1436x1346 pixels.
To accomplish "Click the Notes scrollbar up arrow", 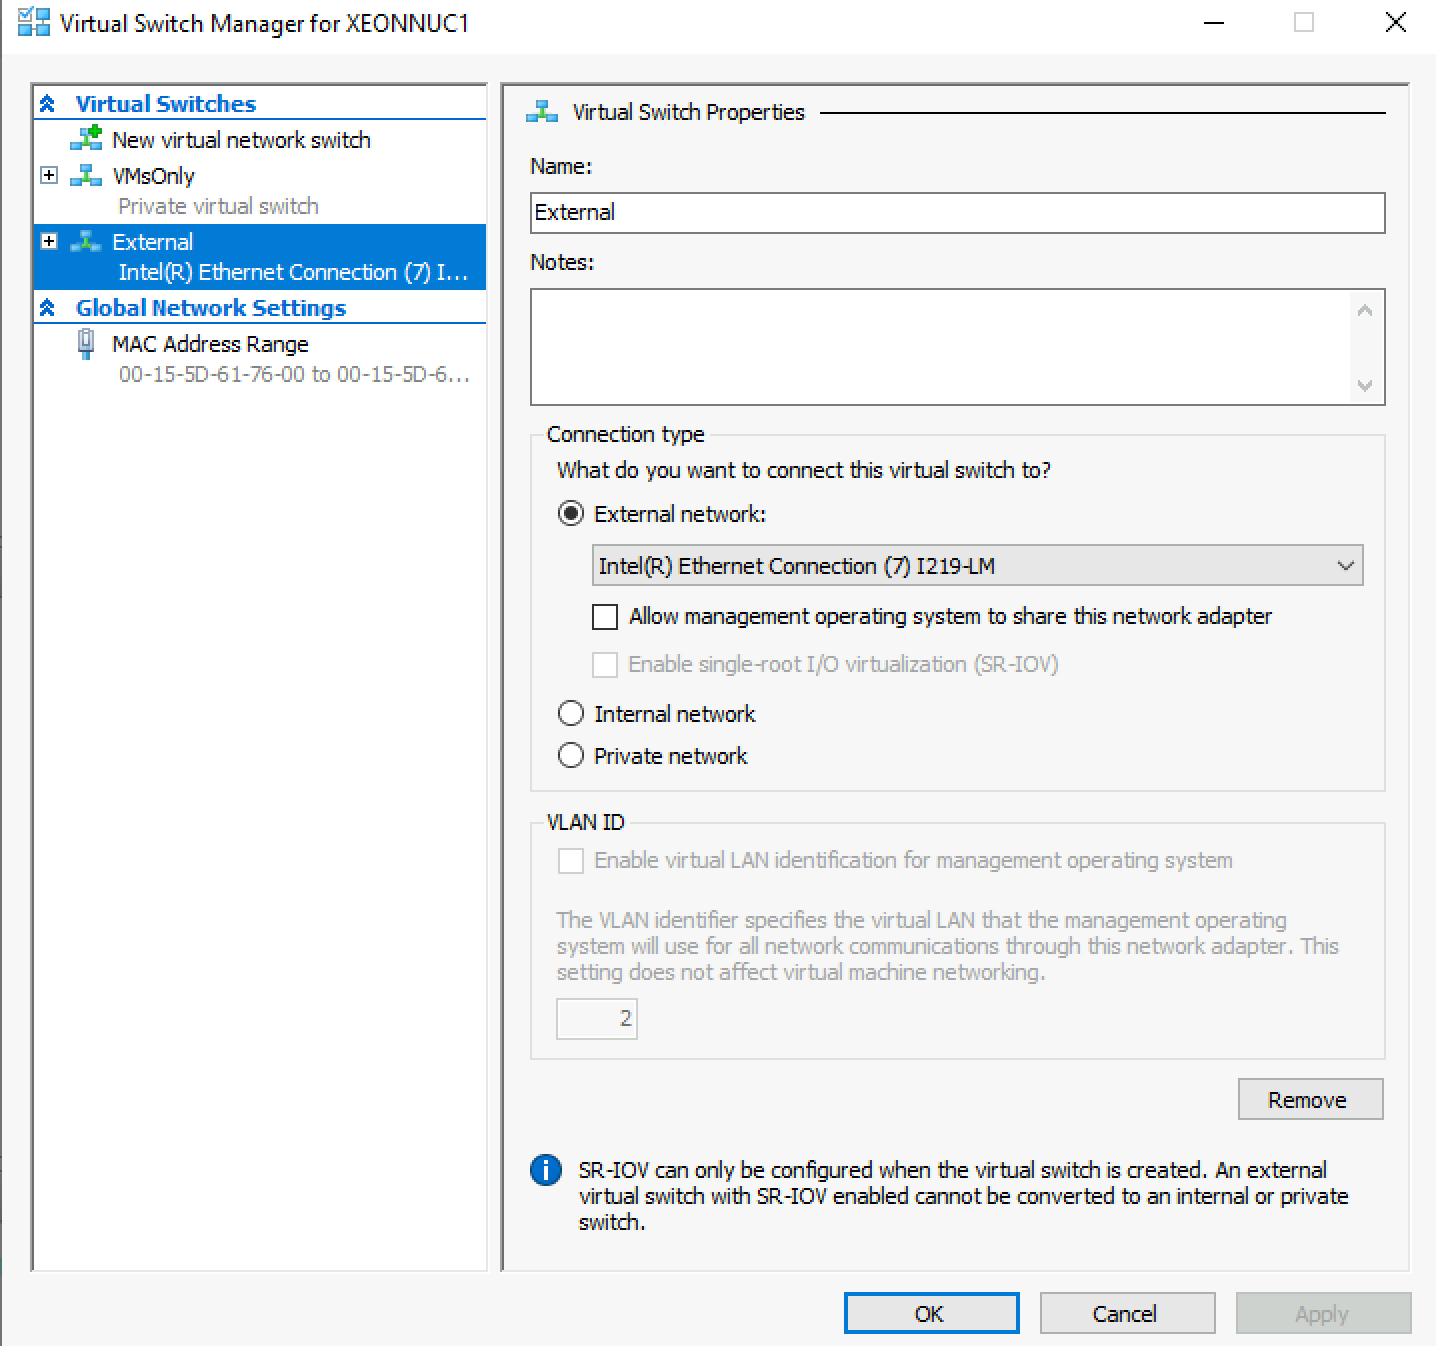I will pyautogui.click(x=1365, y=310).
